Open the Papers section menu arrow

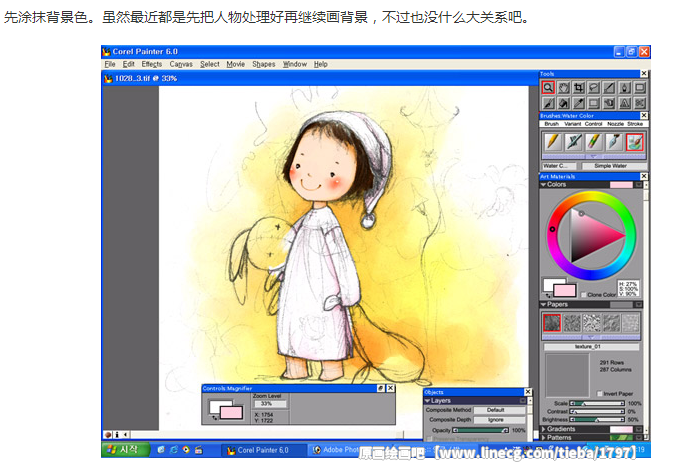[x=638, y=304]
